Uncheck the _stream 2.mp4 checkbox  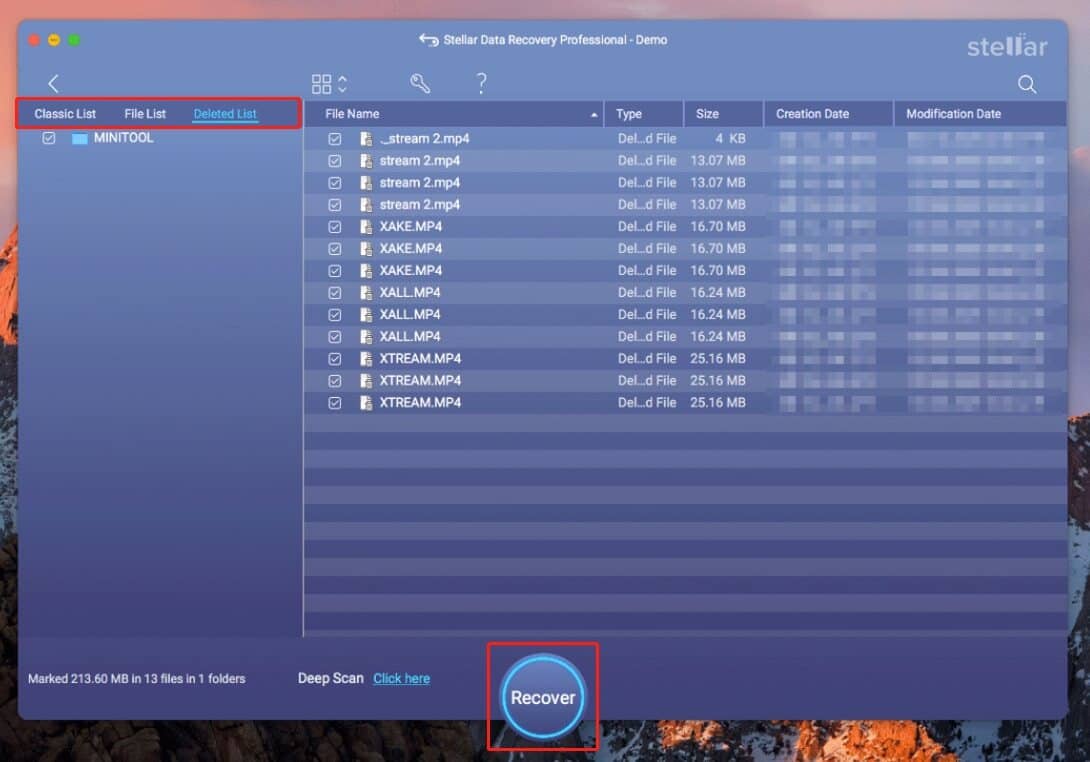[335, 139]
